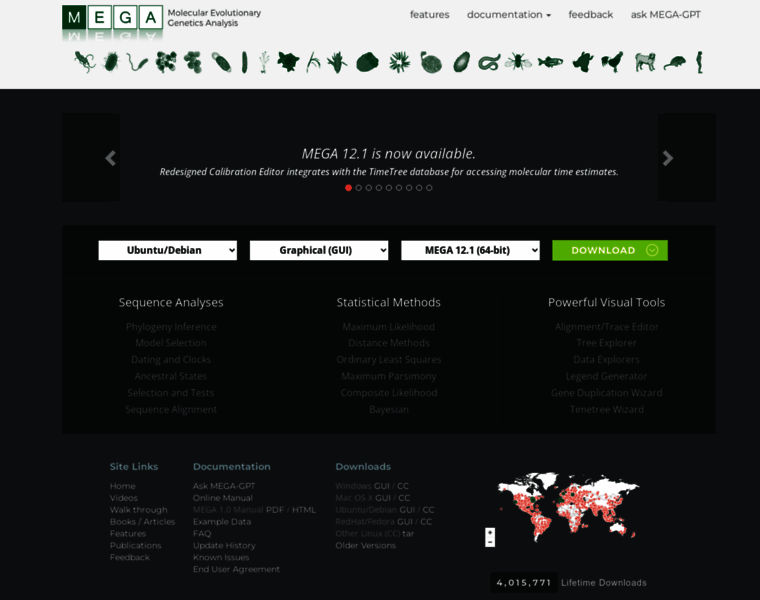Open End User Agreement footer link
The width and height of the screenshot is (760, 600).
click(x=236, y=569)
